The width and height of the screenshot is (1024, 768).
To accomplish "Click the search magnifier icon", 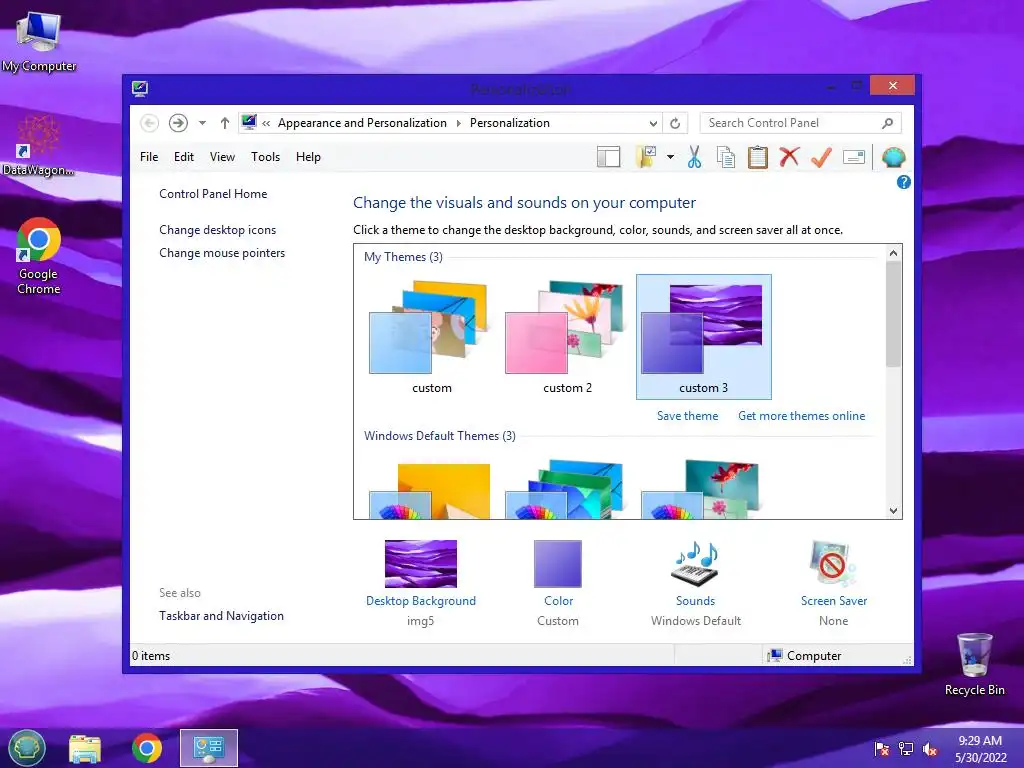I will tap(887, 123).
